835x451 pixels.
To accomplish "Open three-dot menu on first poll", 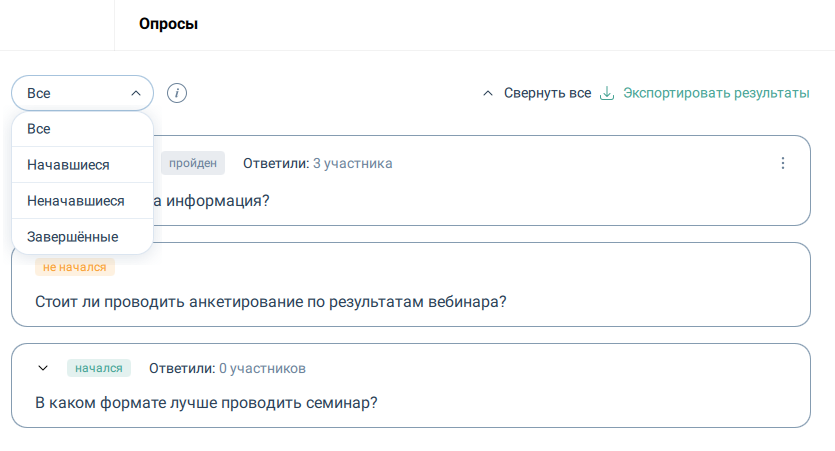I will [783, 163].
